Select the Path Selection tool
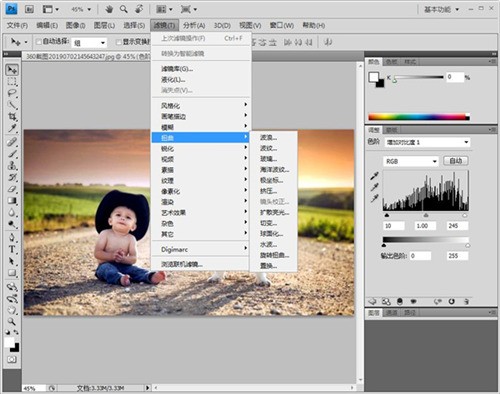 12,261
